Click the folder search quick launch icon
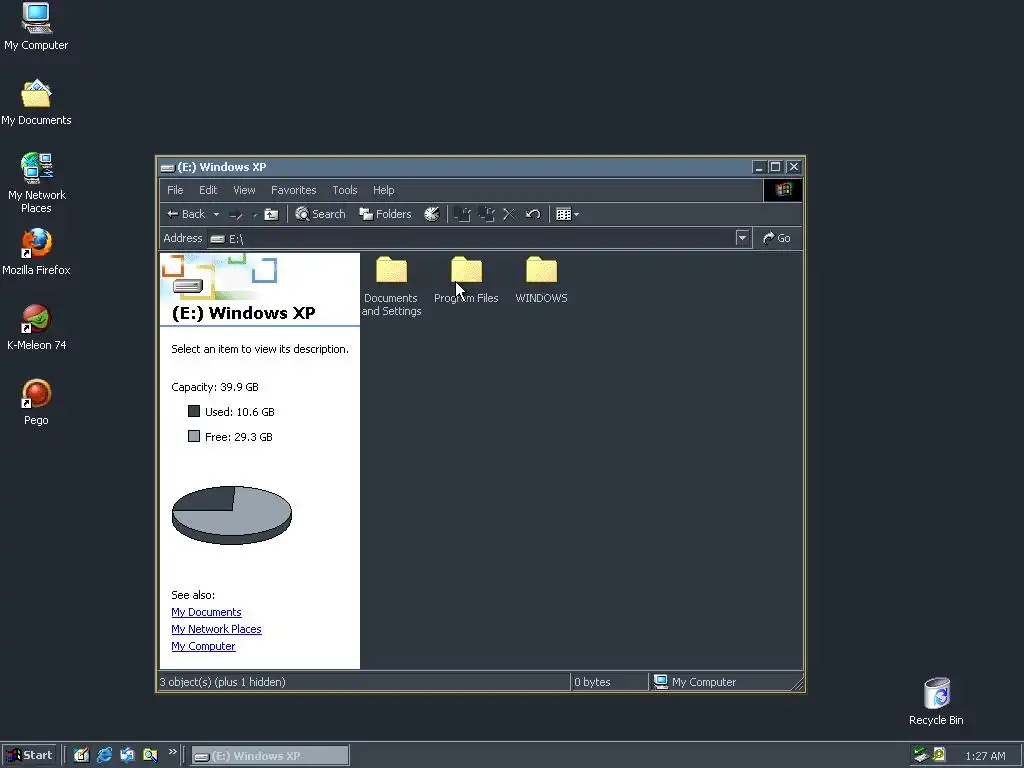 (150, 755)
